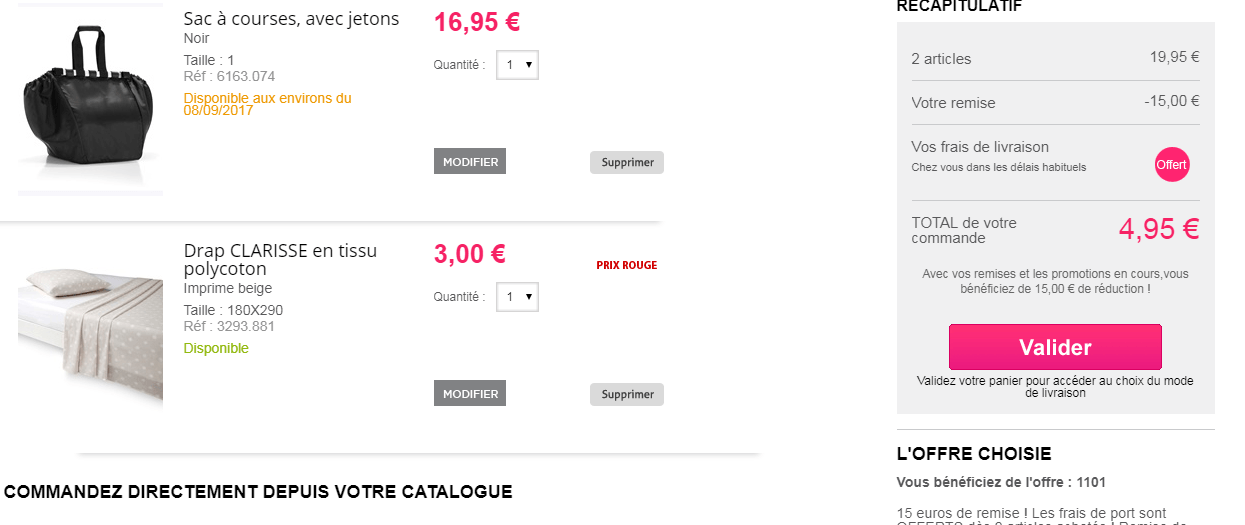Click Commandez directement depuis votre catalogue heading
The image size is (1245, 525).
[258, 492]
